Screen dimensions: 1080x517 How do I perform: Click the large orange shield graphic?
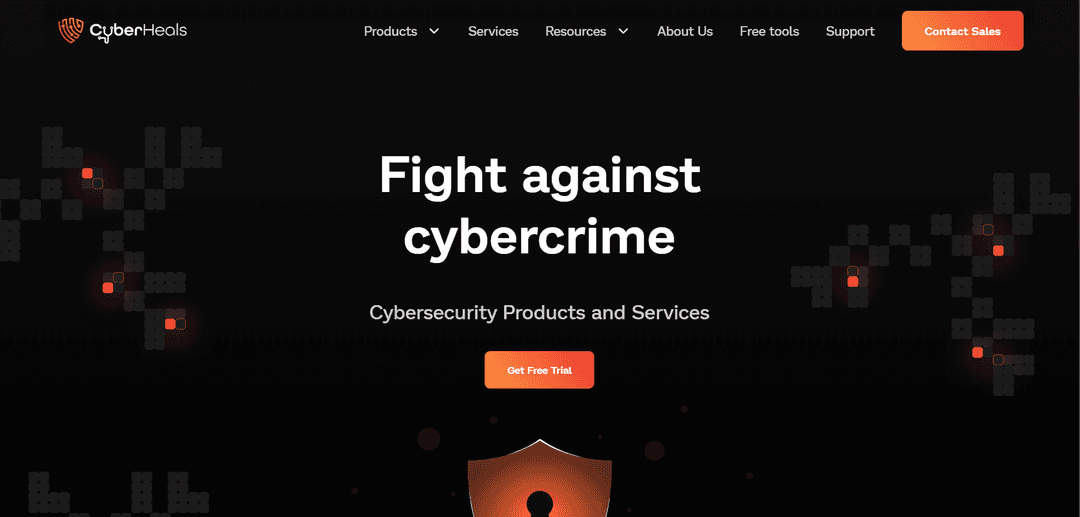539,479
